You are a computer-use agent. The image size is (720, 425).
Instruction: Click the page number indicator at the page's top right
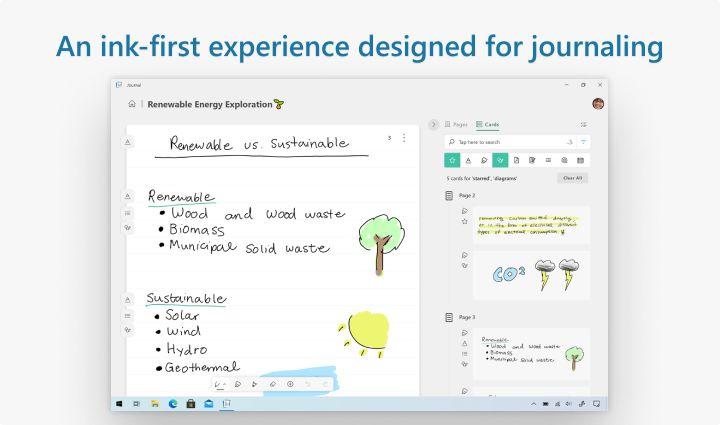389,138
